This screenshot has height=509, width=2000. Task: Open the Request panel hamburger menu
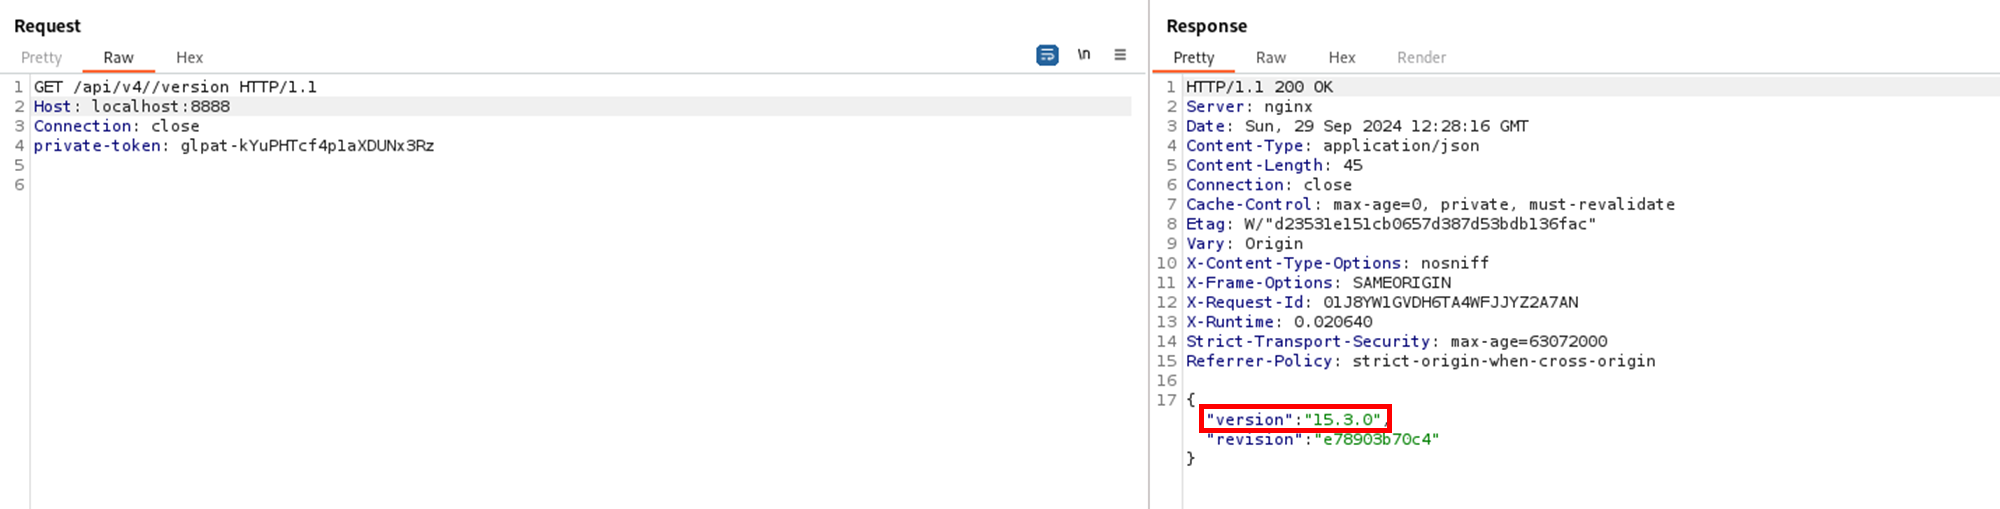click(x=1120, y=55)
